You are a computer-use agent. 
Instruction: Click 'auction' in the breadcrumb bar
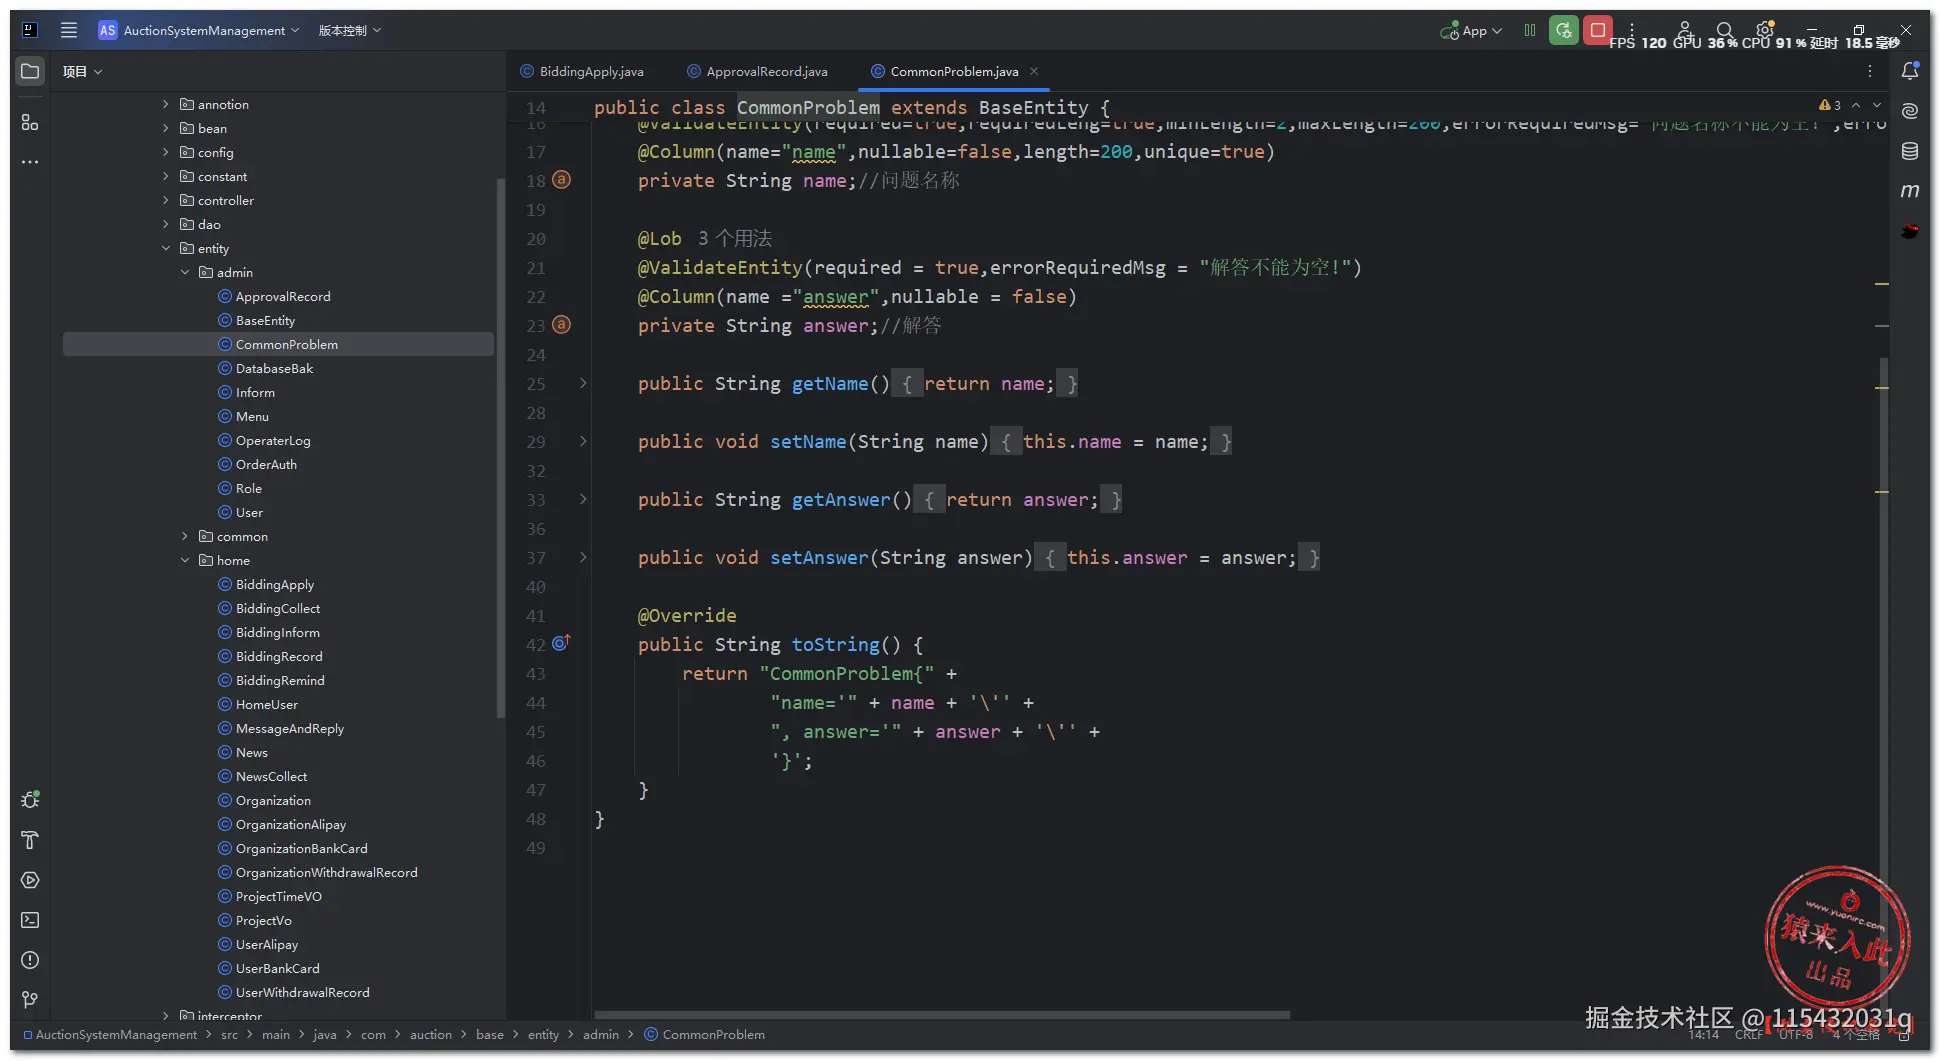click(x=431, y=1035)
